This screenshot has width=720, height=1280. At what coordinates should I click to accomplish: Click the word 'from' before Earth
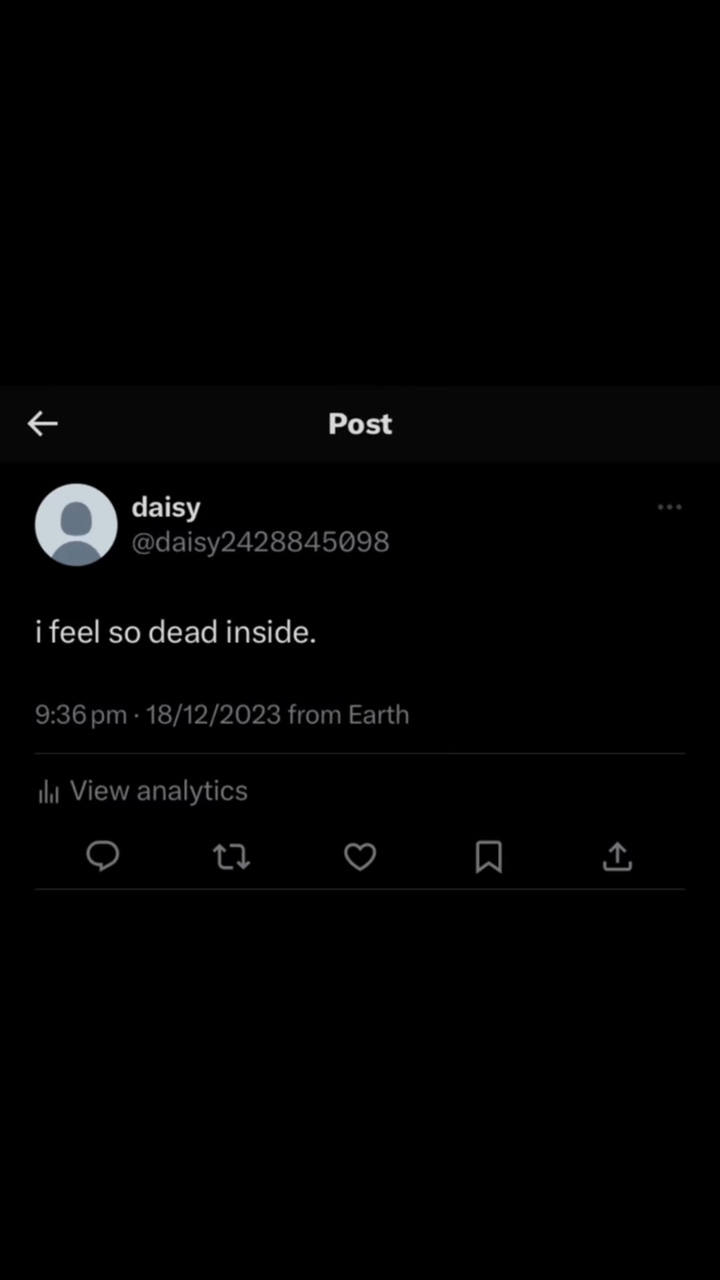[314, 715]
